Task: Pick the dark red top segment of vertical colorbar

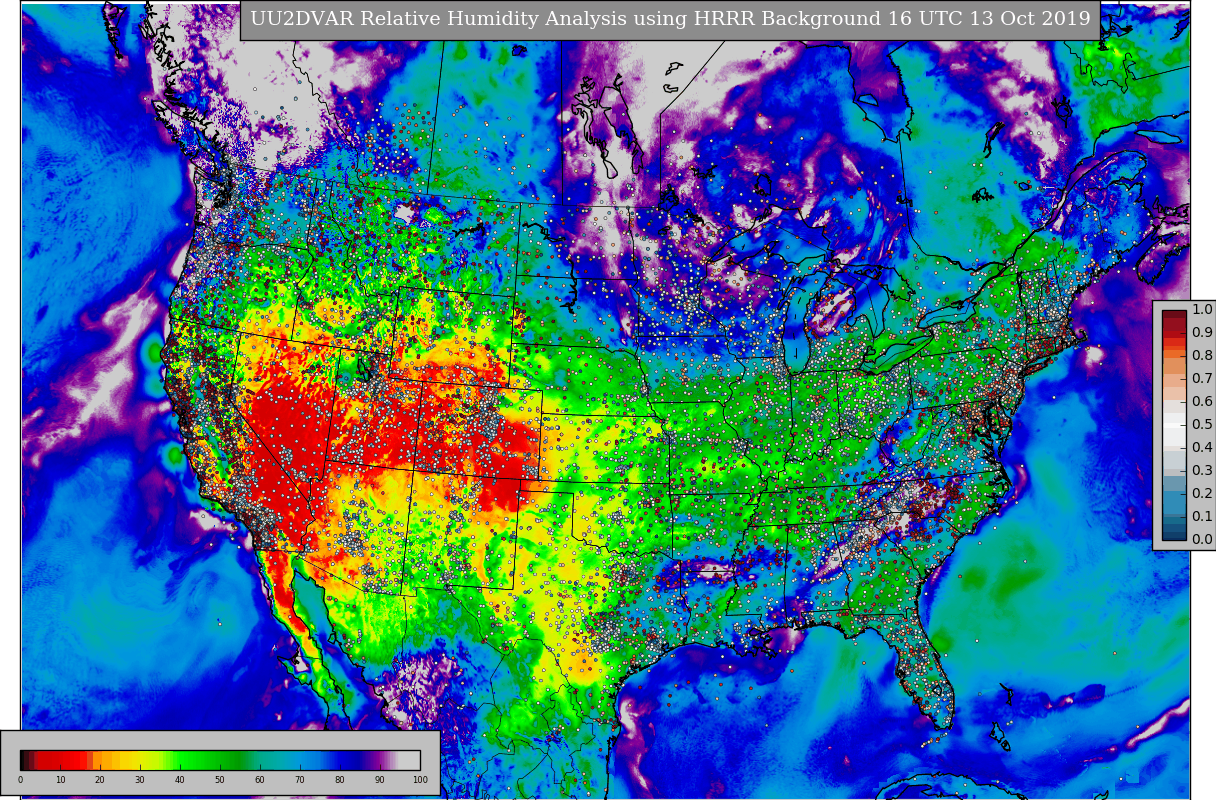Action: (x=1174, y=316)
